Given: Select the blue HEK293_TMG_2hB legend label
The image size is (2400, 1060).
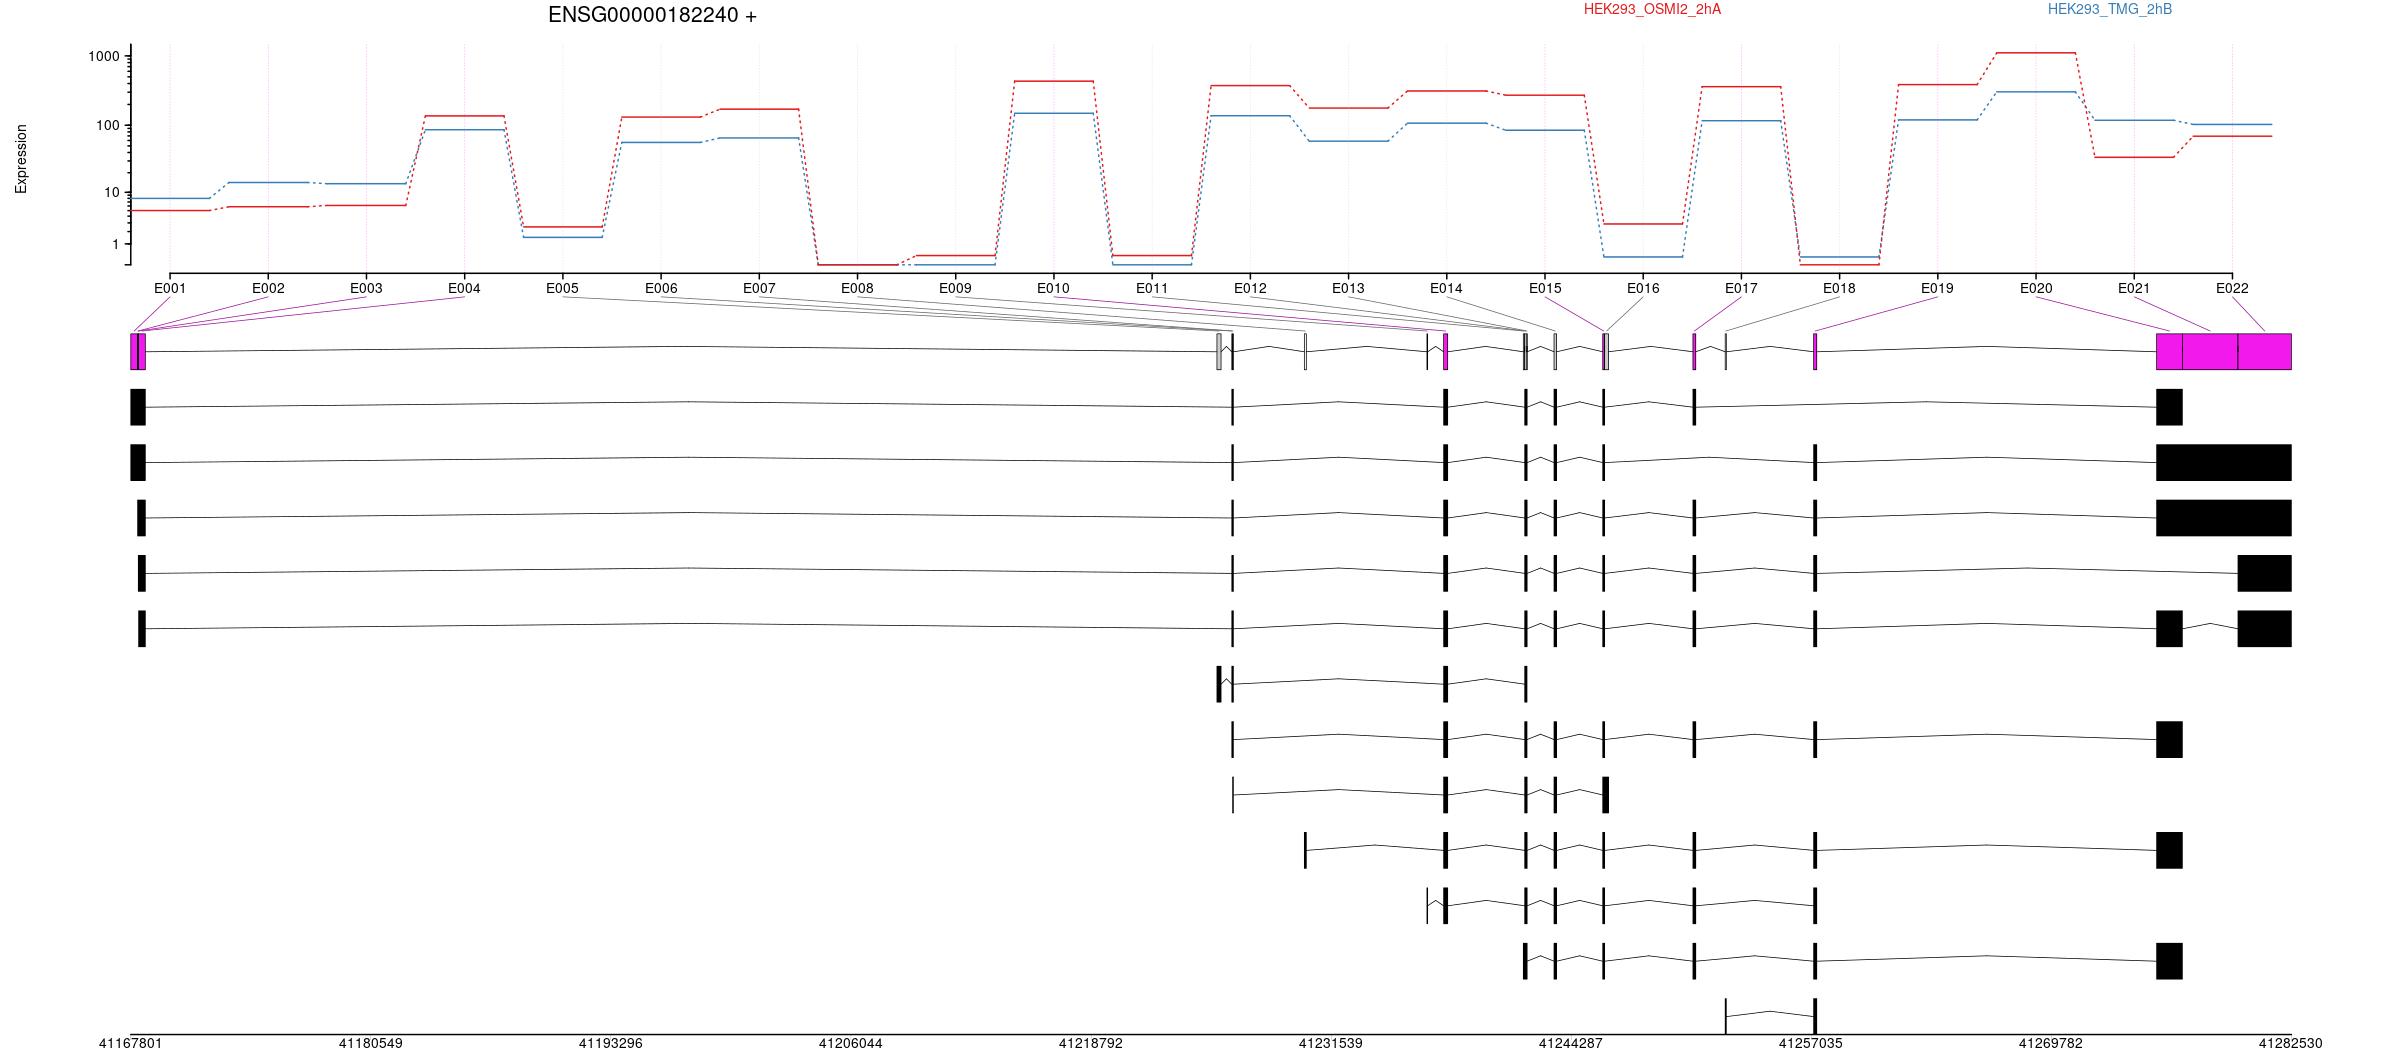Looking at the screenshot, I should 2110,9.
